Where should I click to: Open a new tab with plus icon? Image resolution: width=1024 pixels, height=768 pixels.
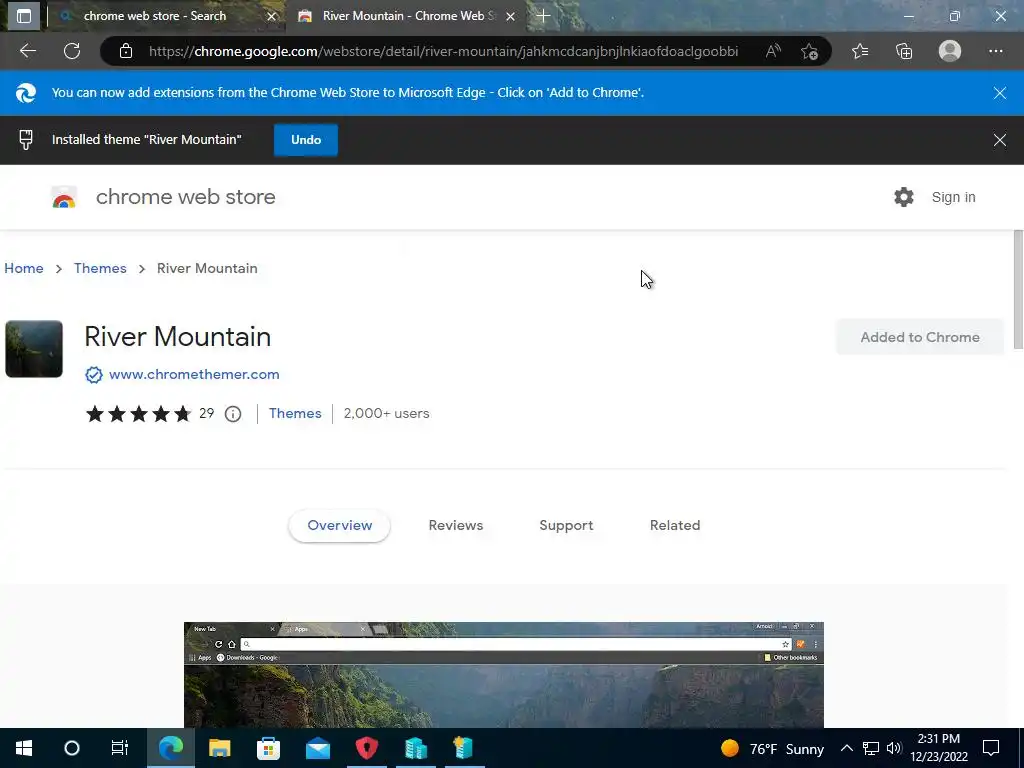click(x=543, y=16)
